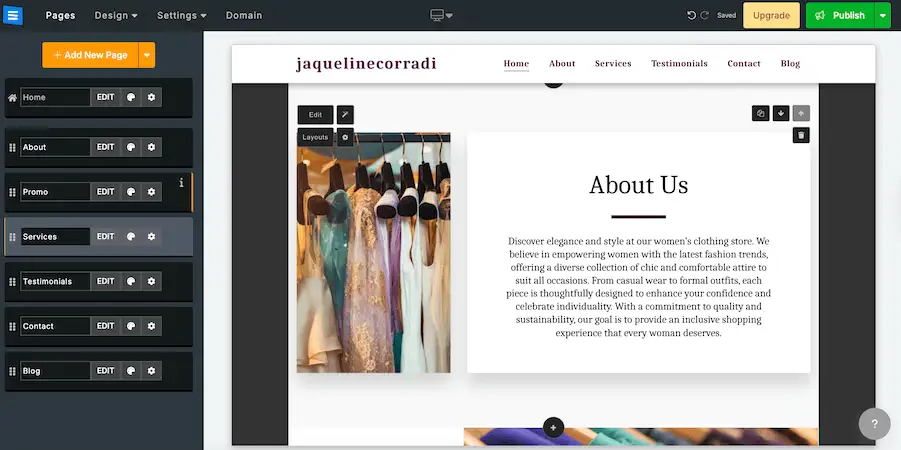Click the About page name field
901x450 pixels.
click(x=55, y=147)
